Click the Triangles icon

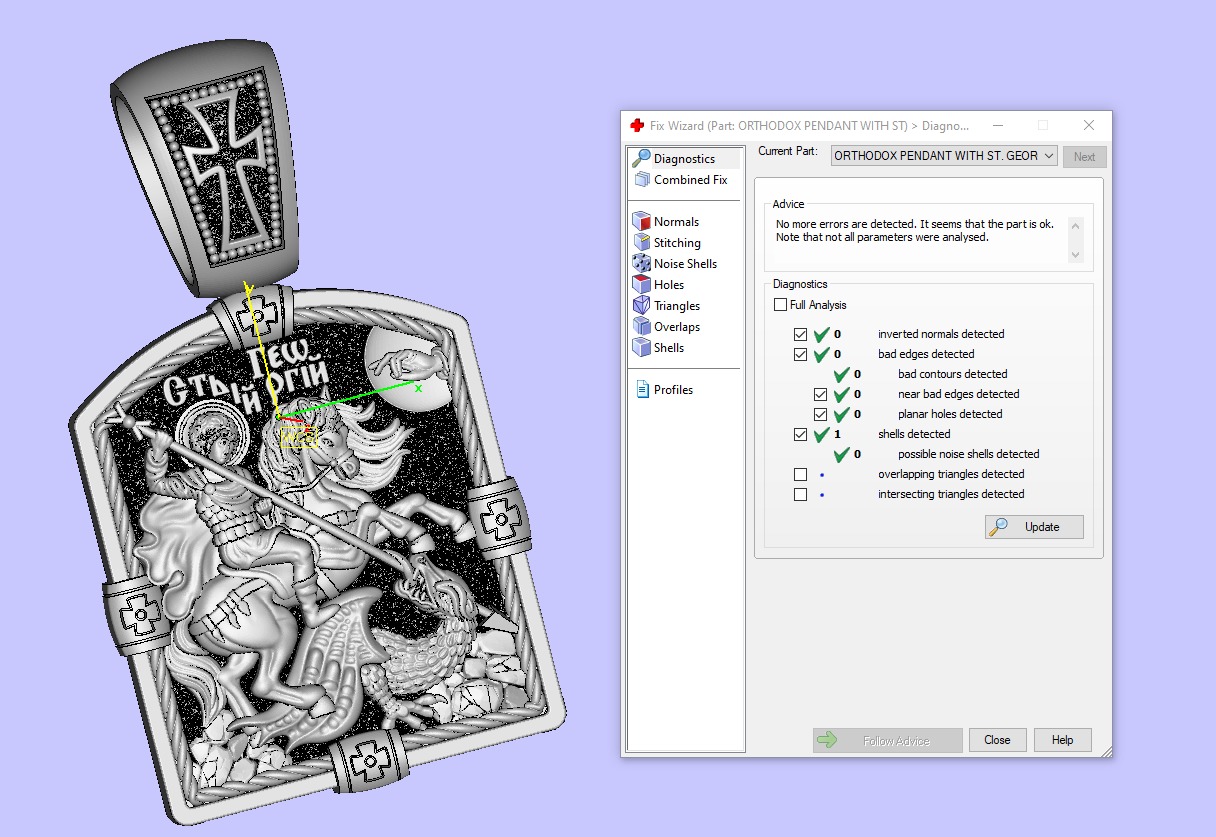[x=641, y=306]
